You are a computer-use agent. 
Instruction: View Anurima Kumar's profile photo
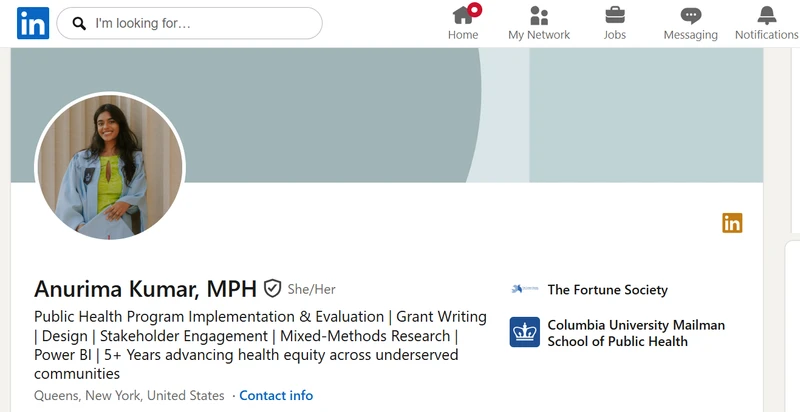point(110,167)
